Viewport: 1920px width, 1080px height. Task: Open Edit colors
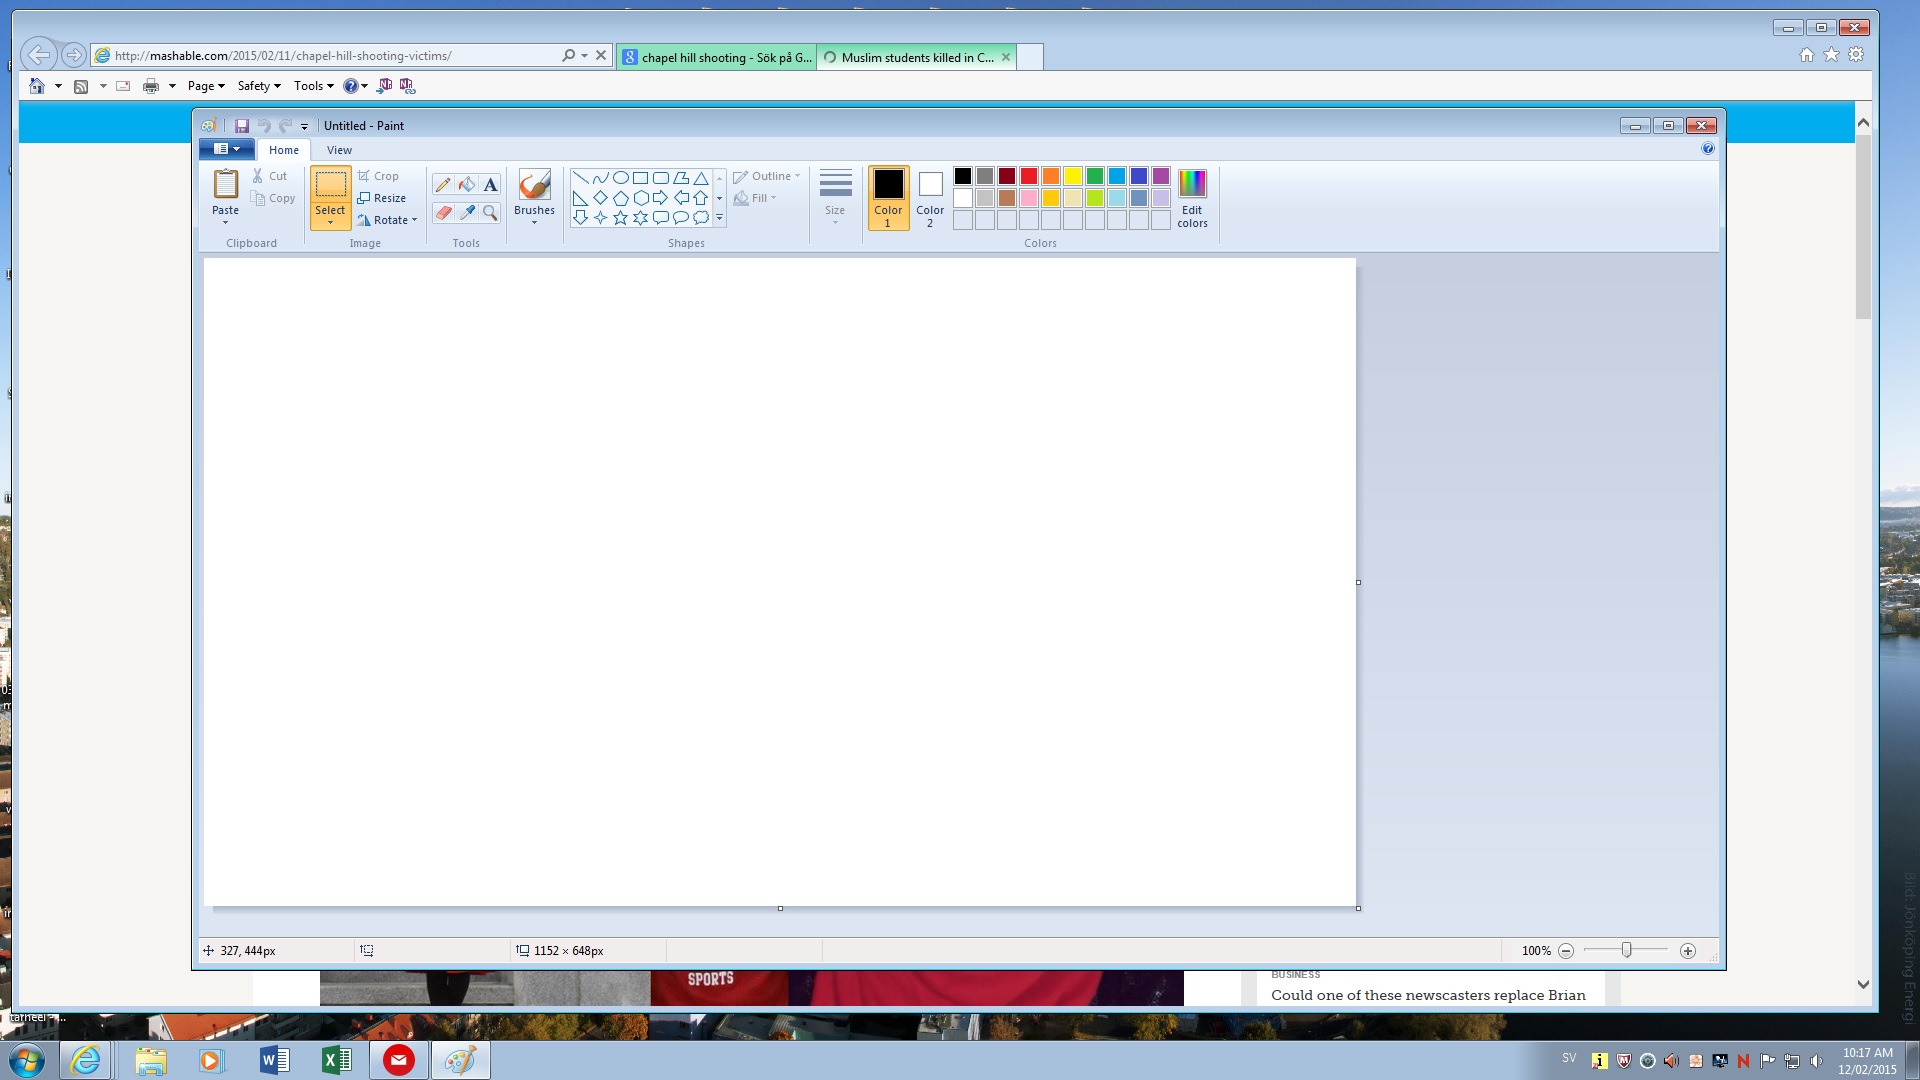point(1192,198)
